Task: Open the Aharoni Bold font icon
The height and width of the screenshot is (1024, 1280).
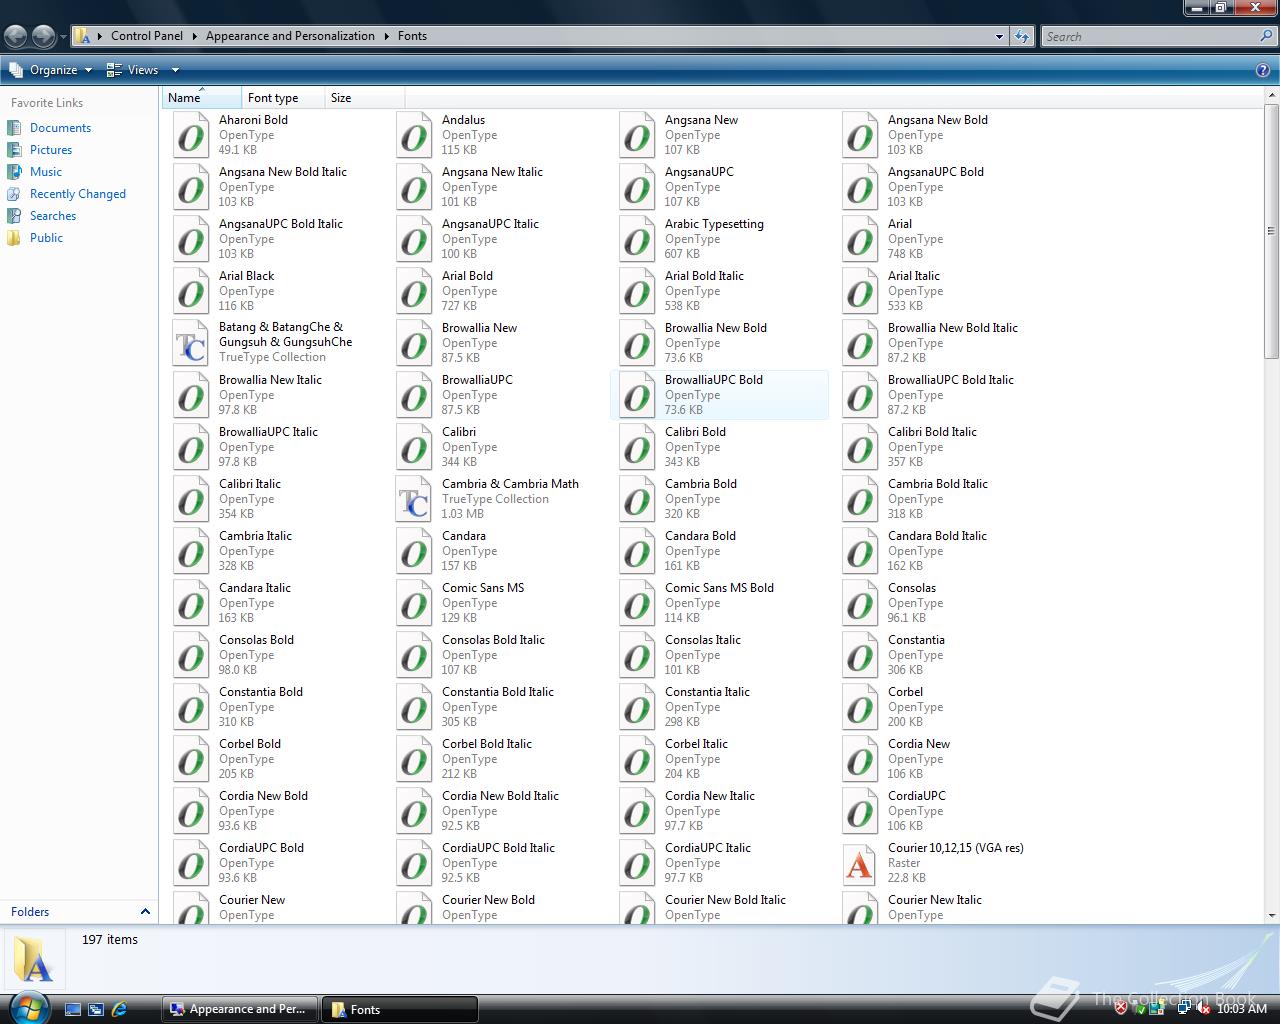Action: pyautogui.click(x=191, y=135)
